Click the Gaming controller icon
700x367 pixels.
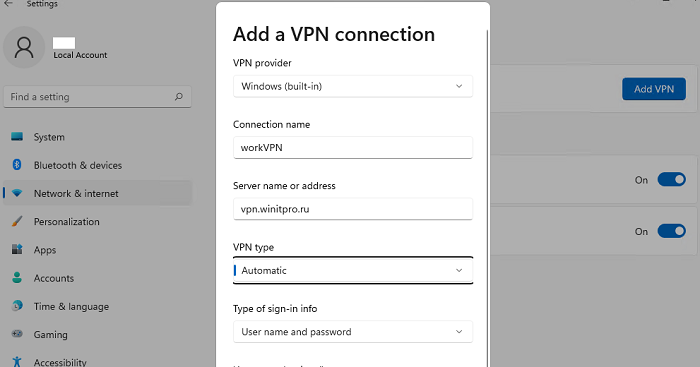pyautogui.click(x=17, y=334)
